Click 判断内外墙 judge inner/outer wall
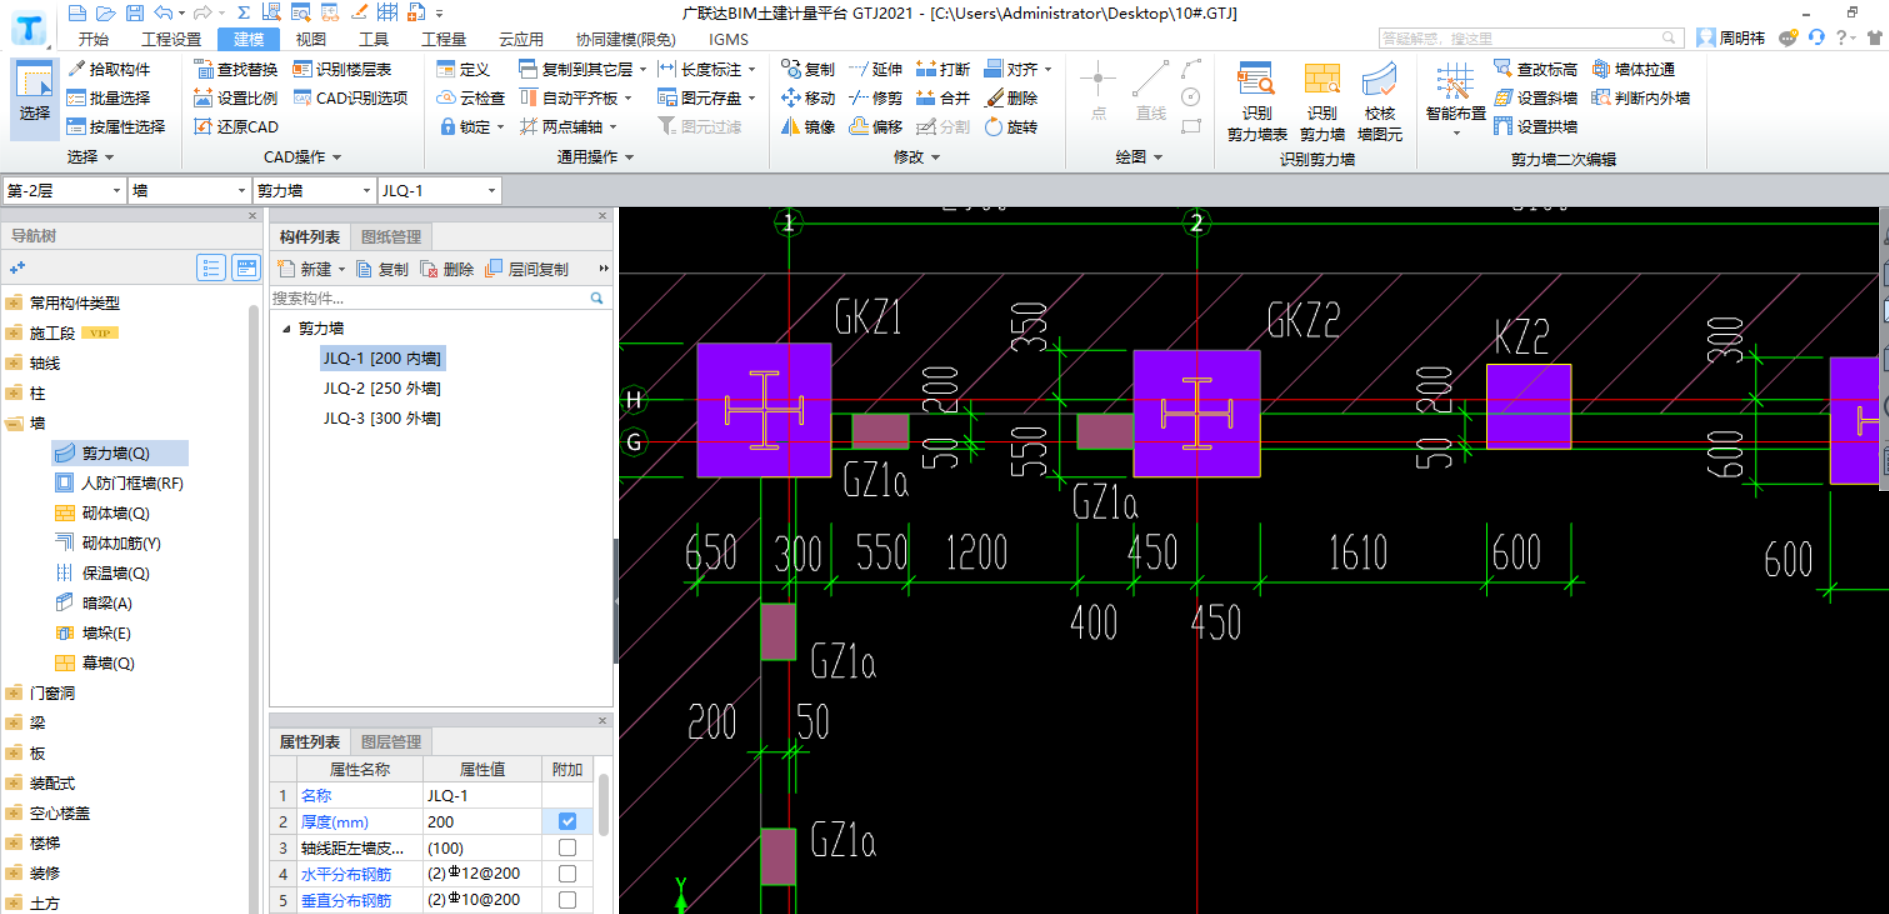Screen dimensions: 1889x914 pyautogui.click(x=1641, y=98)
